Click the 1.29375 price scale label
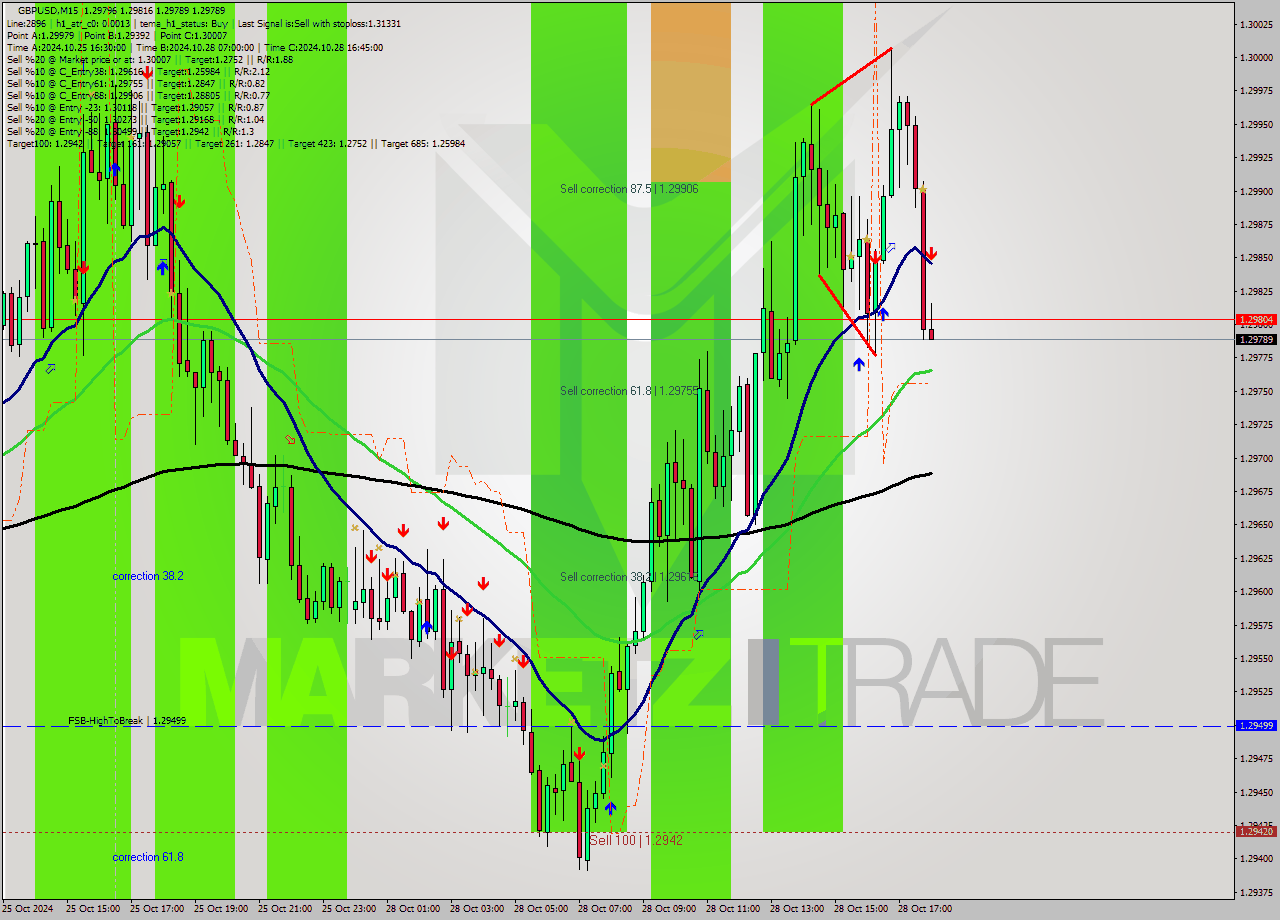The height and width of the screenshot is (920, 1280). (1256, 892)
